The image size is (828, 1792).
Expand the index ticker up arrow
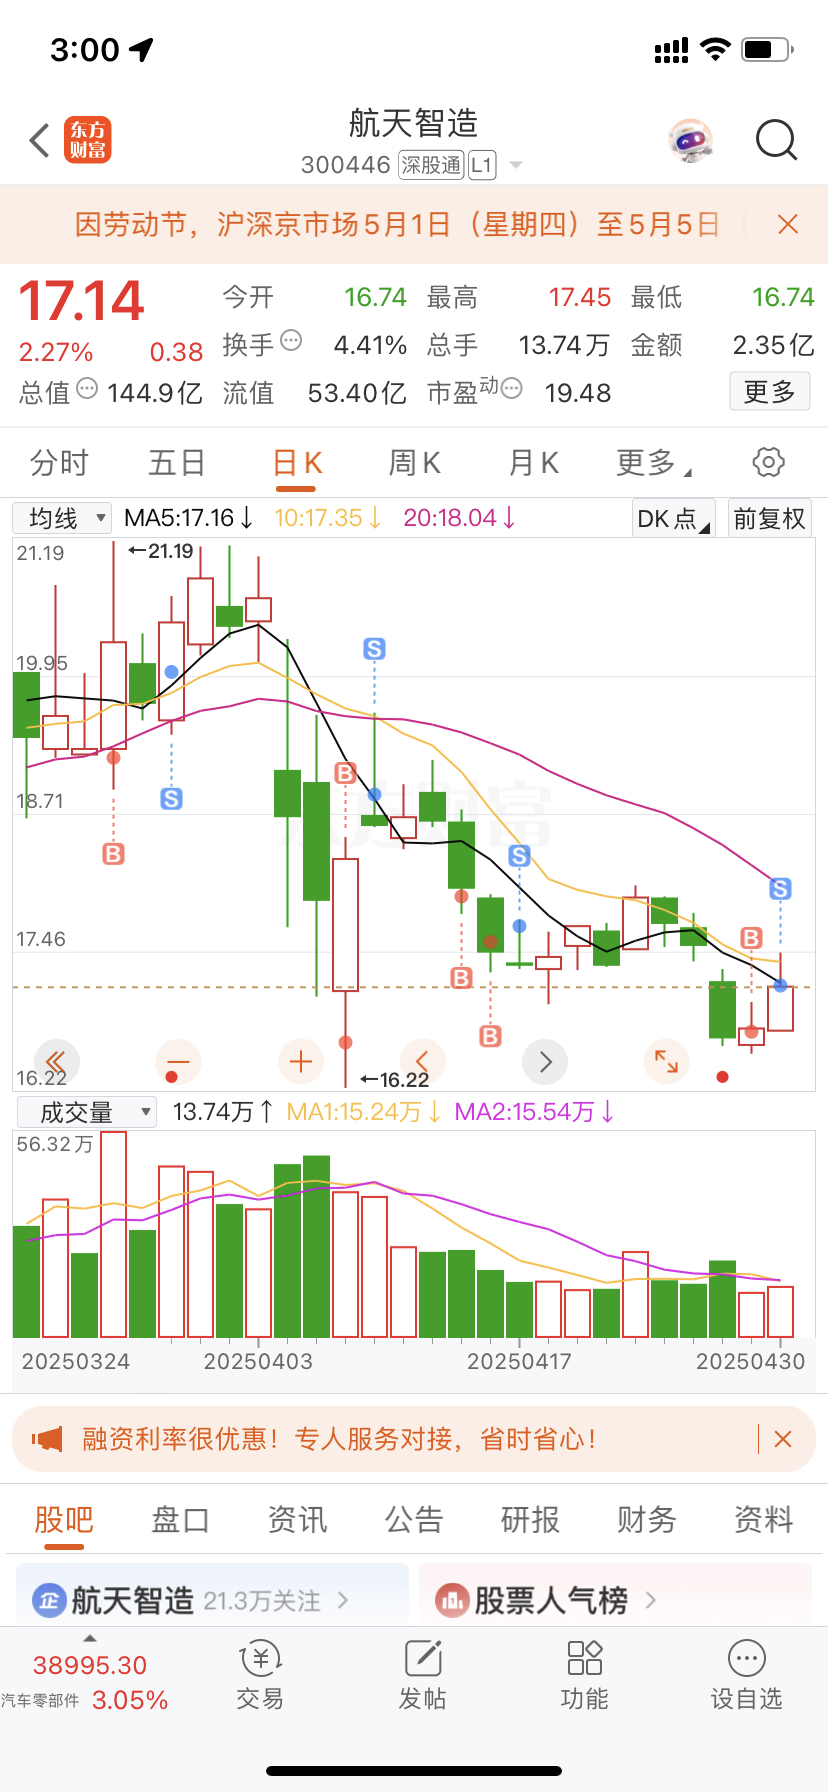tap(90, 1638)
